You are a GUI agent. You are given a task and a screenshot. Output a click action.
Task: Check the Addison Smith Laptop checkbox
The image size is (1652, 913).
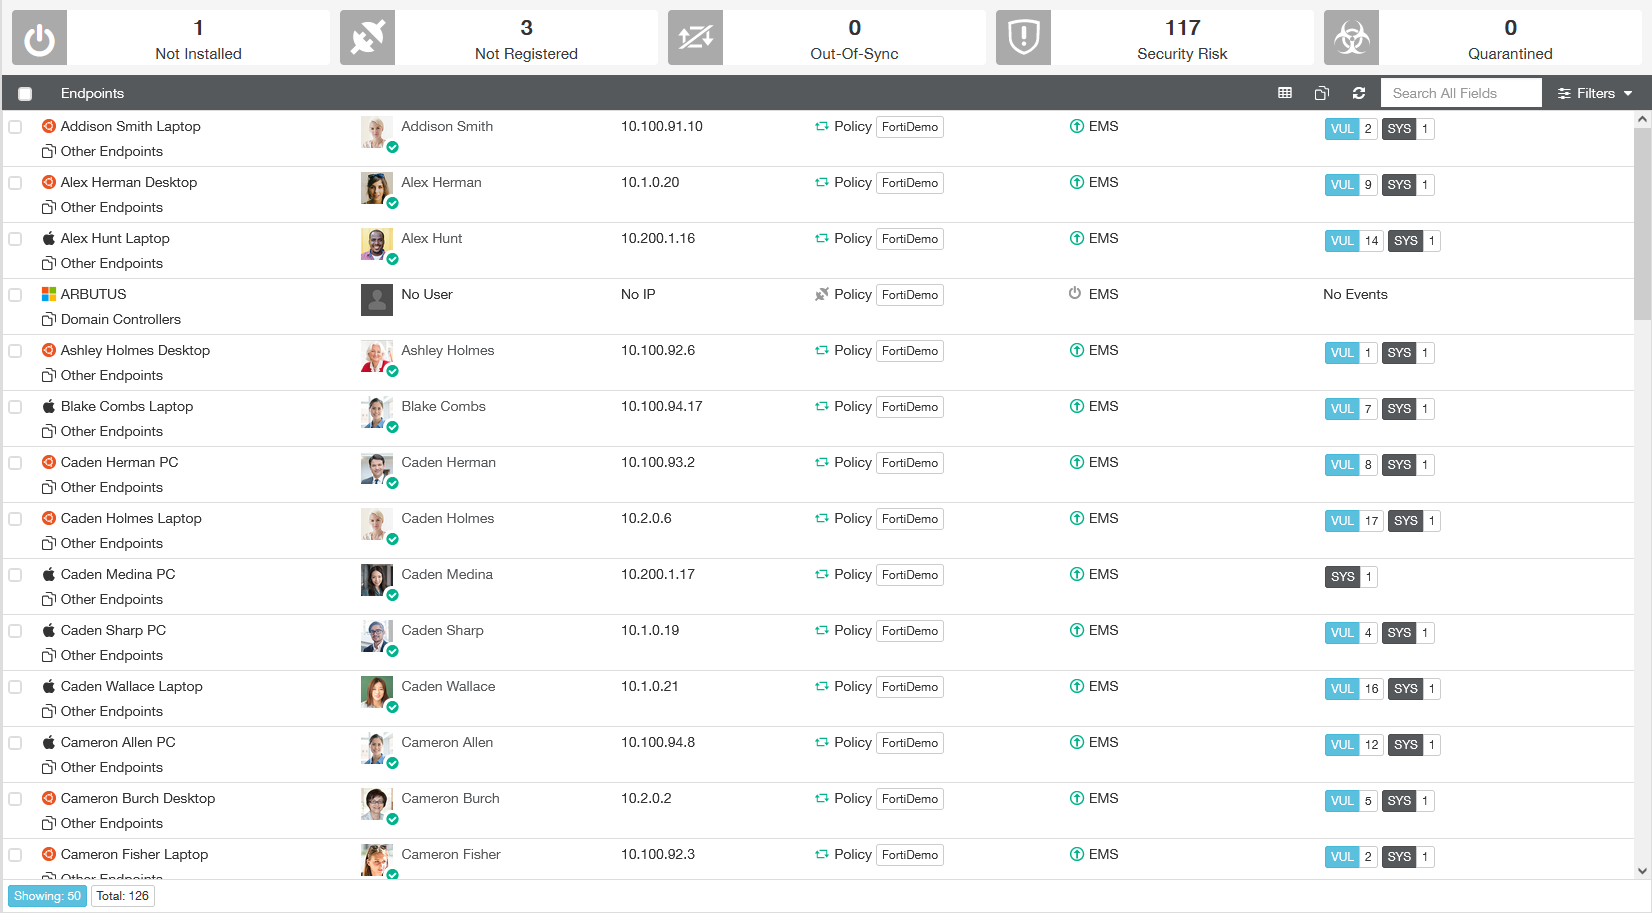pyautogui.click(x=15, y=127)
